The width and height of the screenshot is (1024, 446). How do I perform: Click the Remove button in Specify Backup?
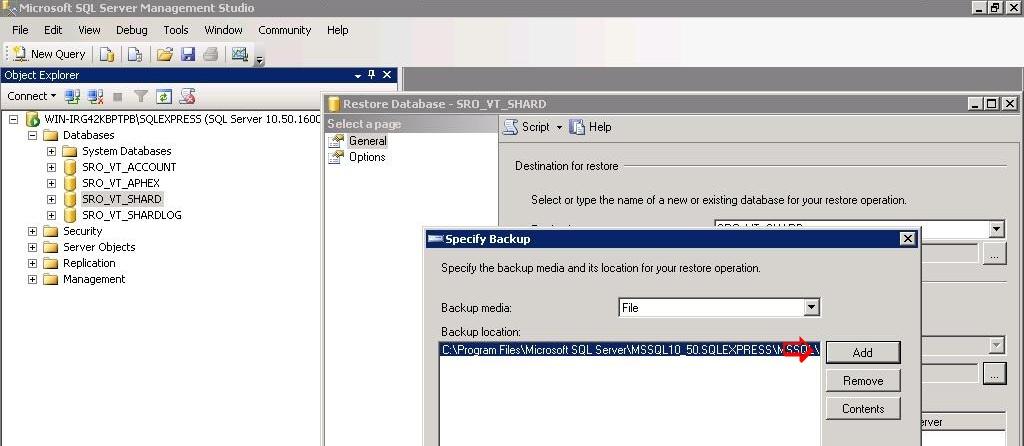(x=863, y=381)
